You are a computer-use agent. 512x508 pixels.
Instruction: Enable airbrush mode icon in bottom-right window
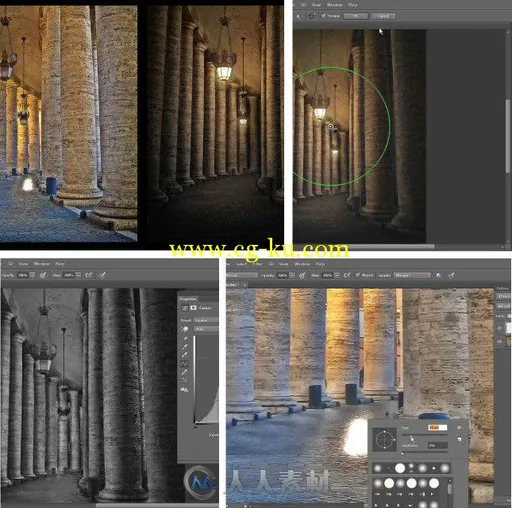click(x=347, y=275)
